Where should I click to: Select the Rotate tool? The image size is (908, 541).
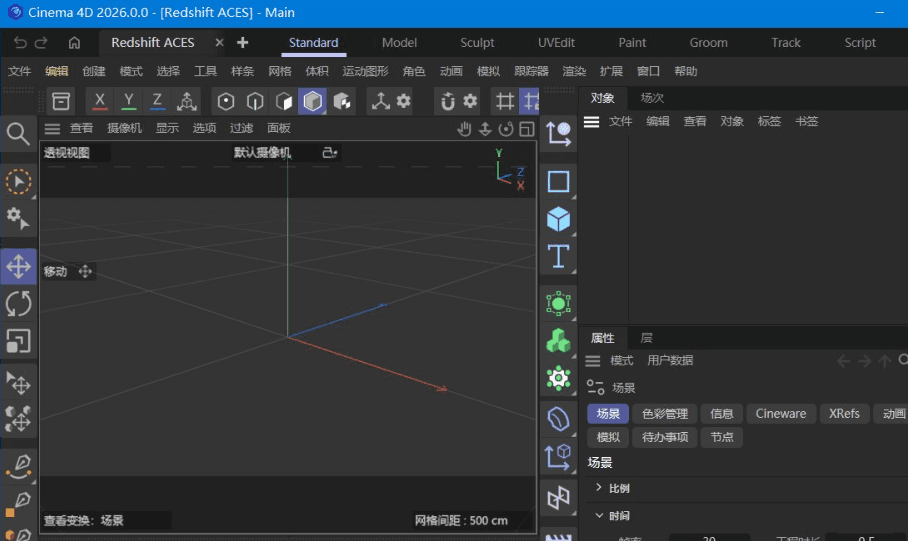coord(18,303)
